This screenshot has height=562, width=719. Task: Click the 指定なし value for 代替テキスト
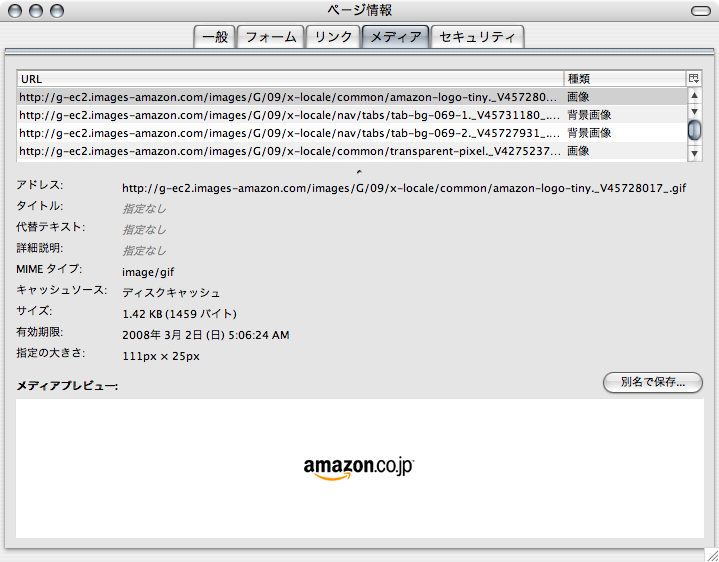point(144,230)
